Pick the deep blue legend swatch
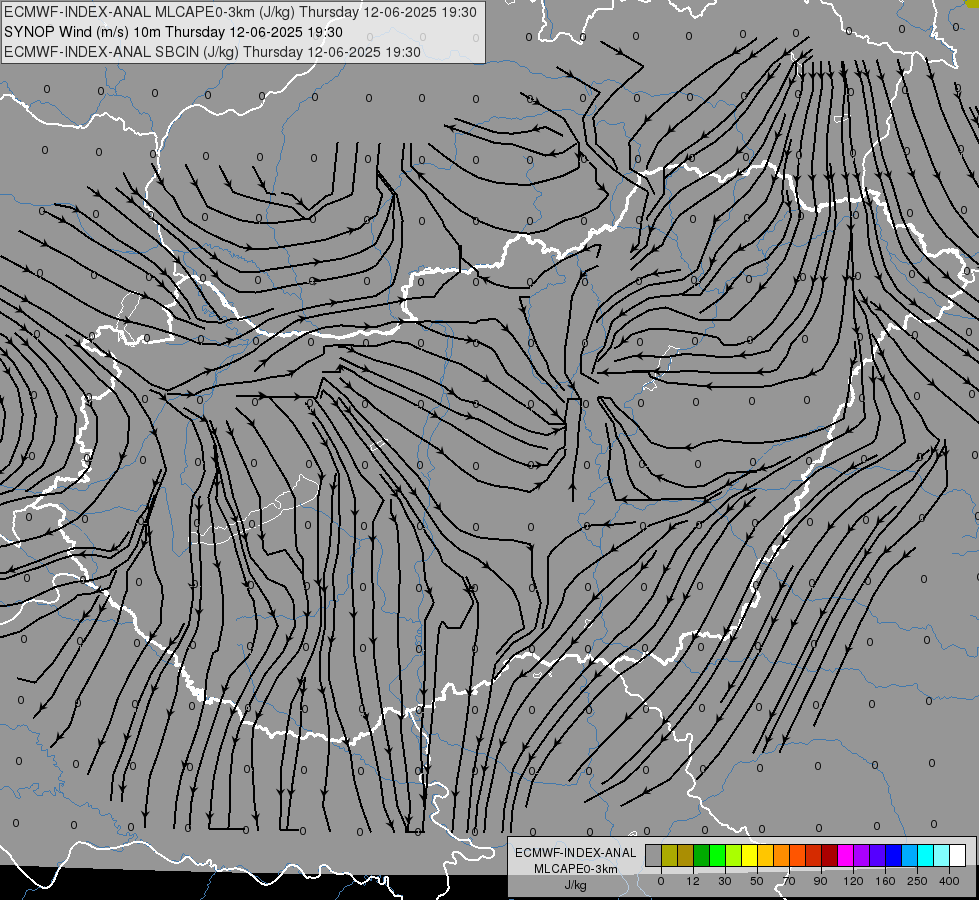The width and height of the screenshot is (979, 900). pos(894,855)
